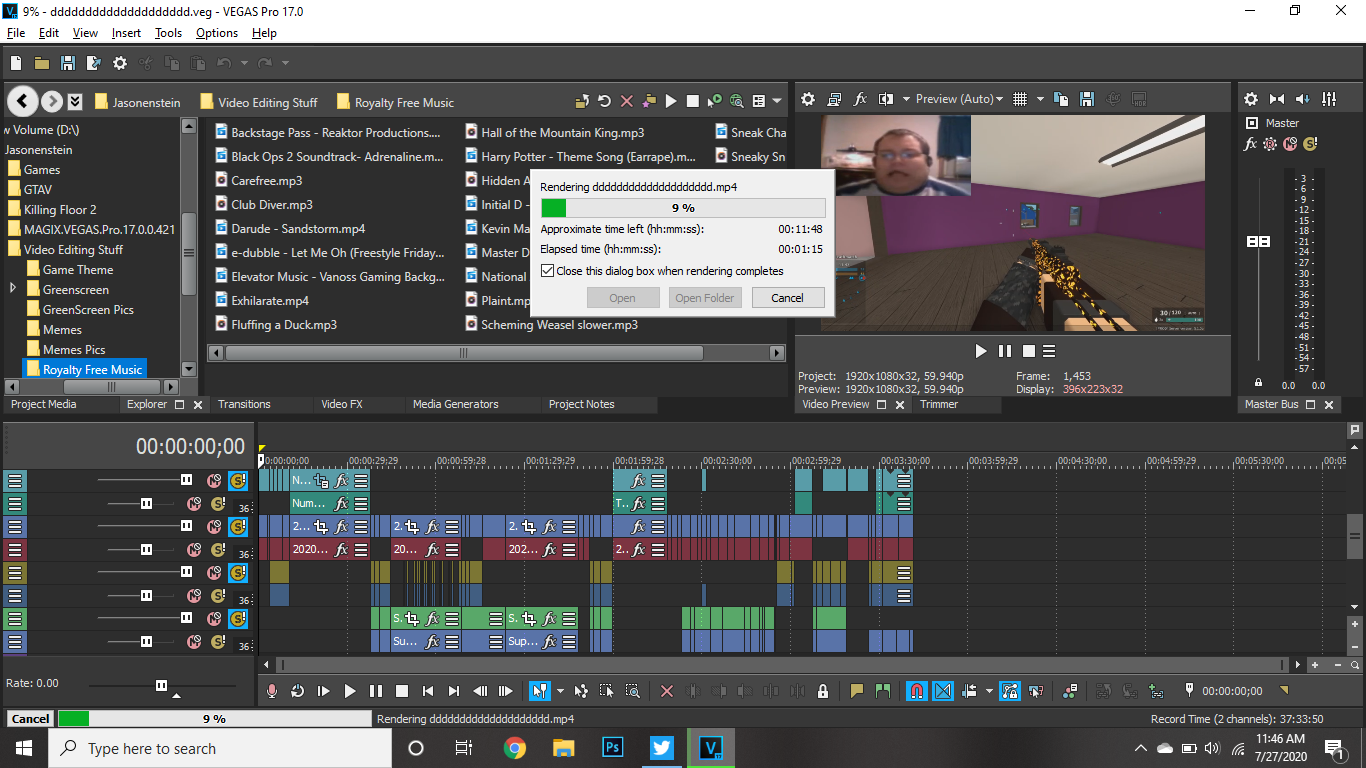1366x768 pixels.
Task: Click the Split Screen View icon
Action: coord(885,99)
